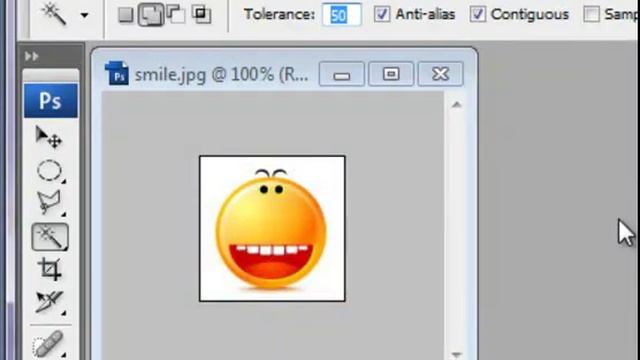The height and width of the screenshot is (360, 640).
Task: Expand the toolbox with double-arrow
Action: coord(31,56)
